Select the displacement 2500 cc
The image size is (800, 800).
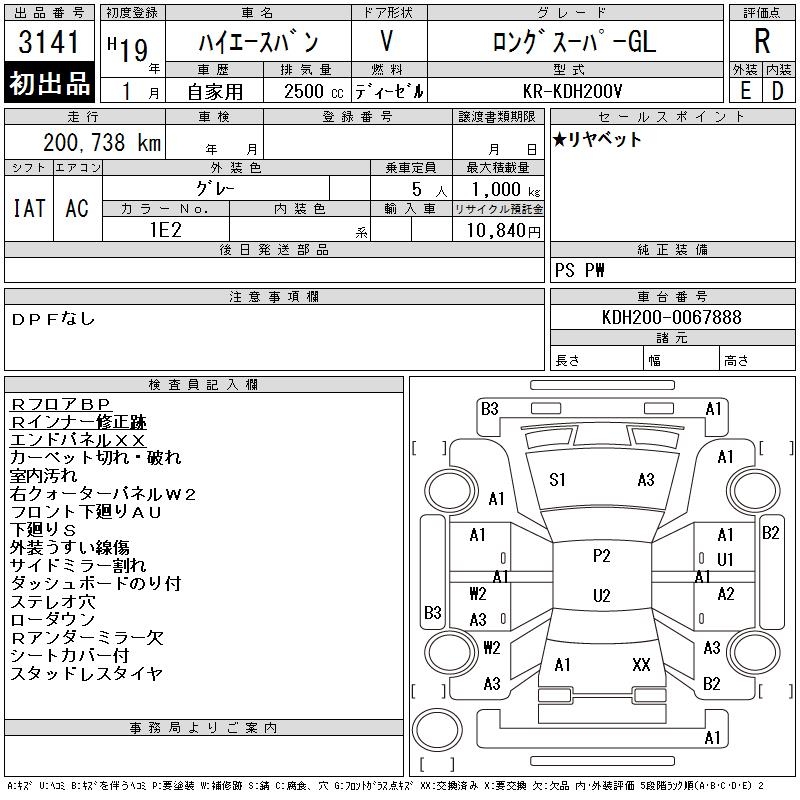pyautogui.click(x=313, y=92)
